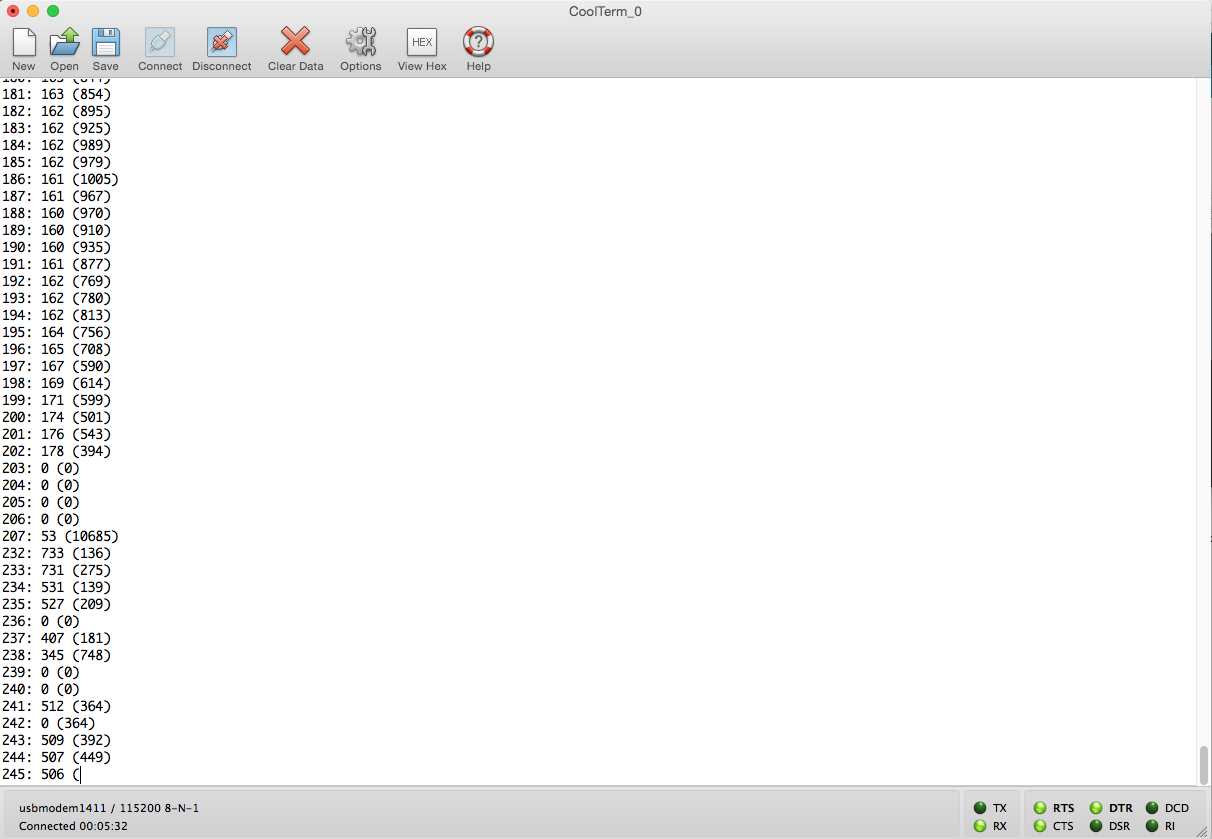The height and width of the screenshot is (839, 1212).
Task: Click the line "191: 161 (877)"
Action: click(56, 264)
